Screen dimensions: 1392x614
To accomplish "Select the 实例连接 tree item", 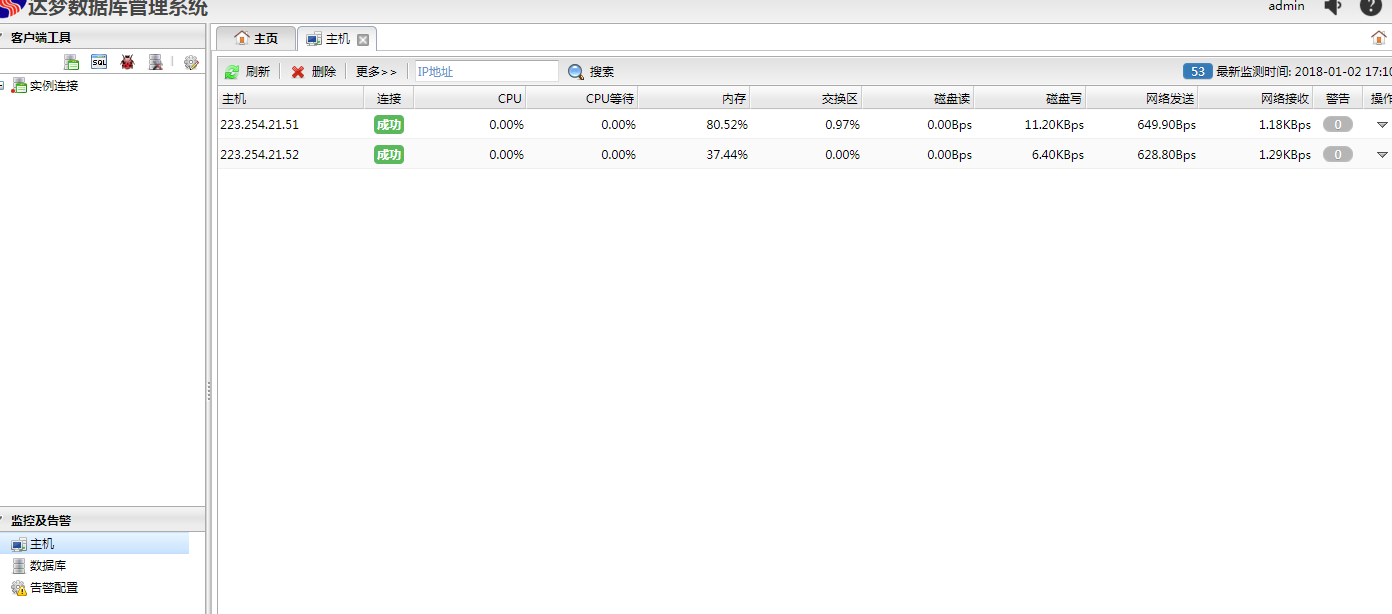I will click(54, 86).
